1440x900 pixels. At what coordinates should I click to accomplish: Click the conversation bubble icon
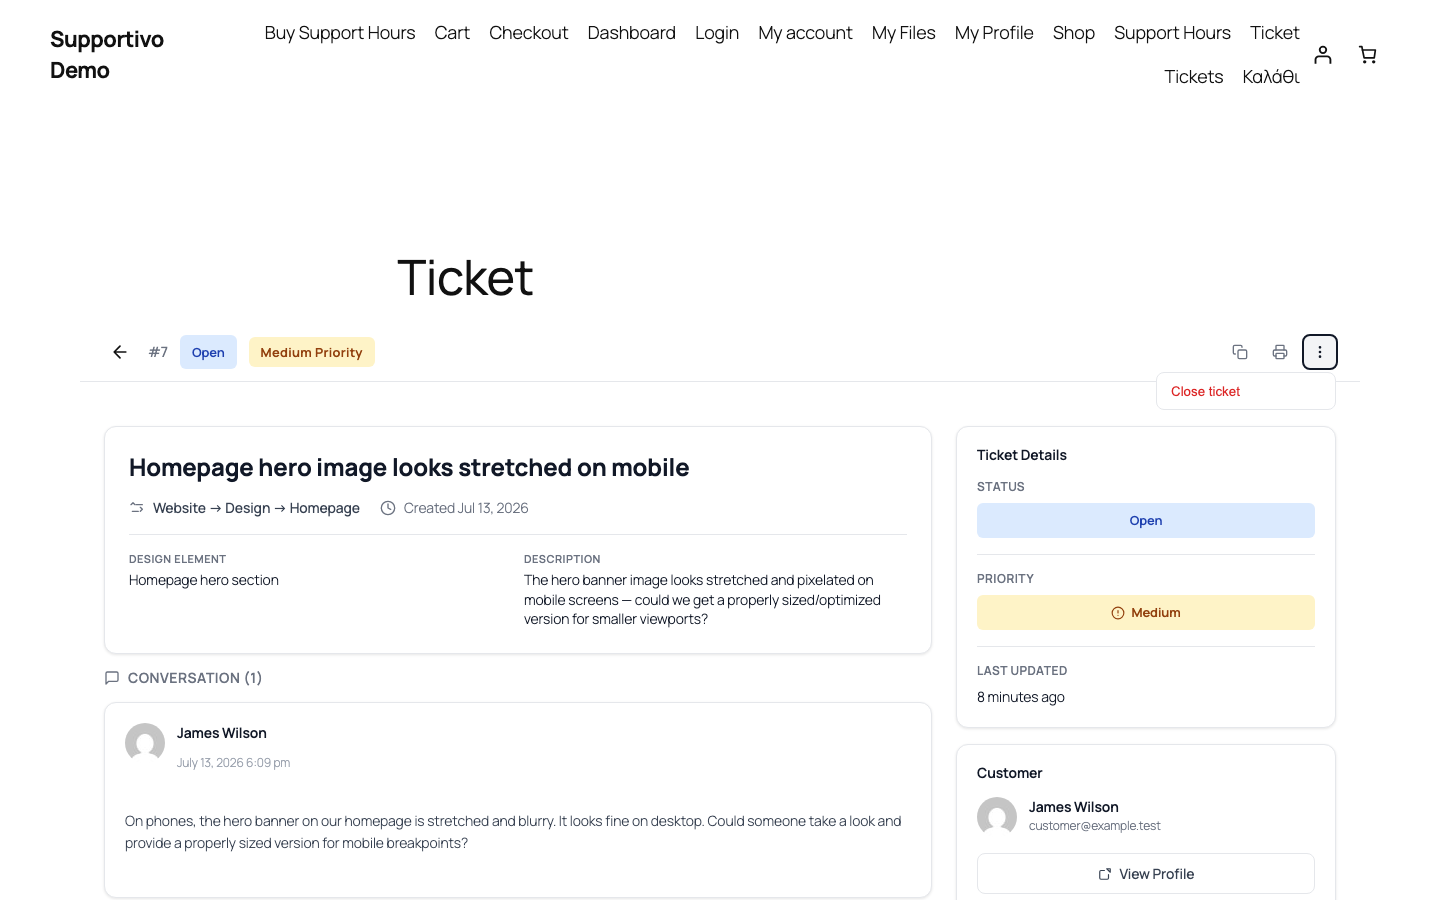coord(112,678)
